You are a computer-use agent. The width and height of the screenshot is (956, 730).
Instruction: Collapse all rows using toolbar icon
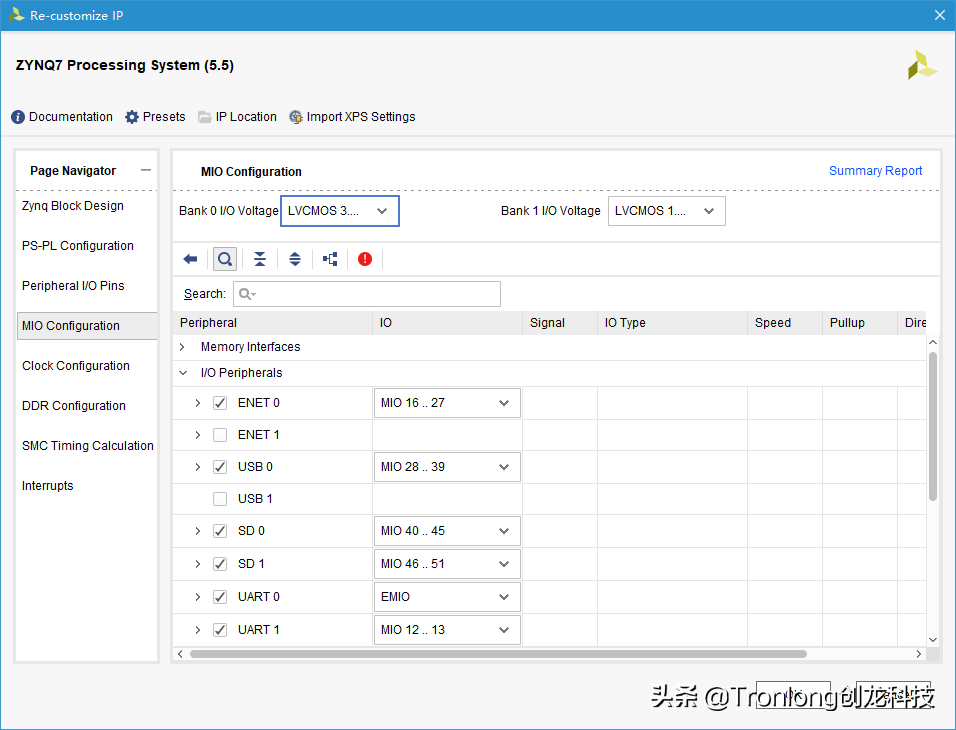(x=260, y=258)
